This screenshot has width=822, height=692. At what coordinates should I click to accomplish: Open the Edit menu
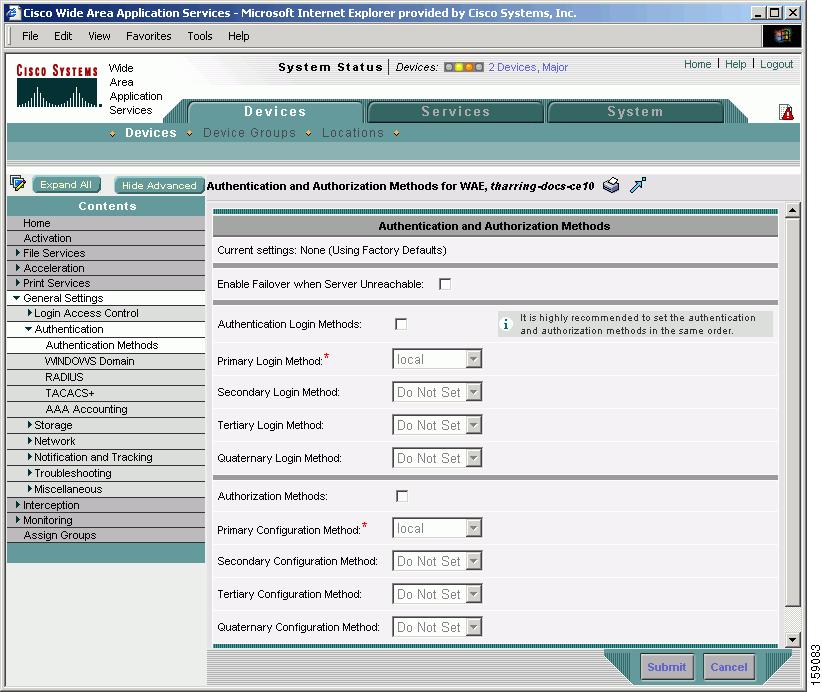(63, 36)
